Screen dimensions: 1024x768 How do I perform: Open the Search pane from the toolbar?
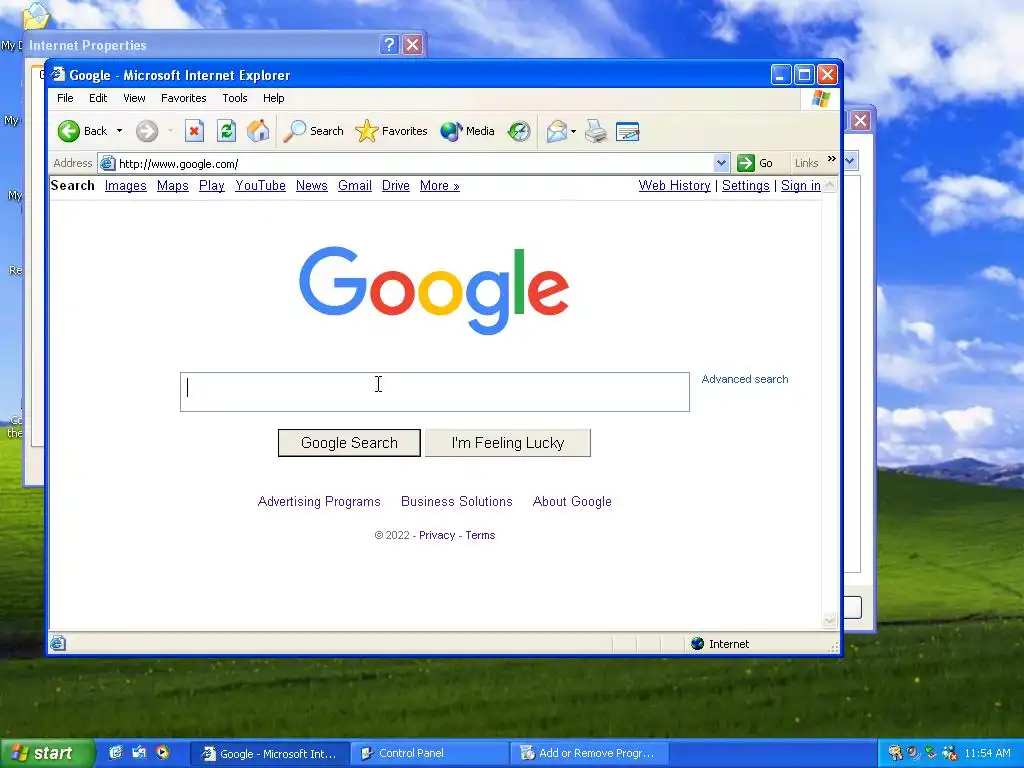313,131
